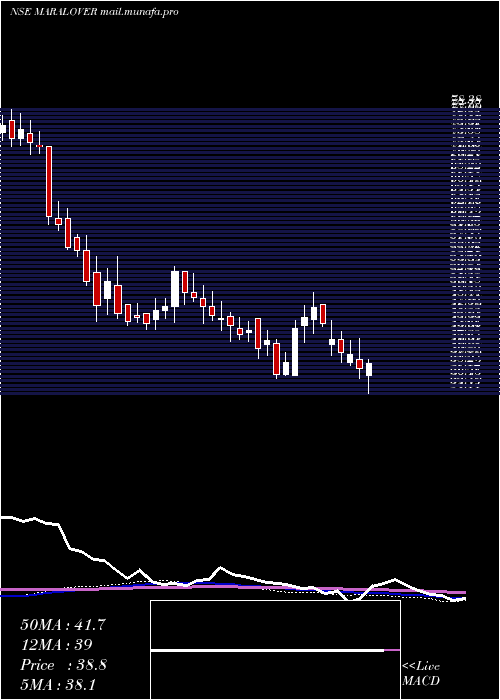500x700 pixels.
Task: Click the <<Live MACD label
Action: [421, 674]
